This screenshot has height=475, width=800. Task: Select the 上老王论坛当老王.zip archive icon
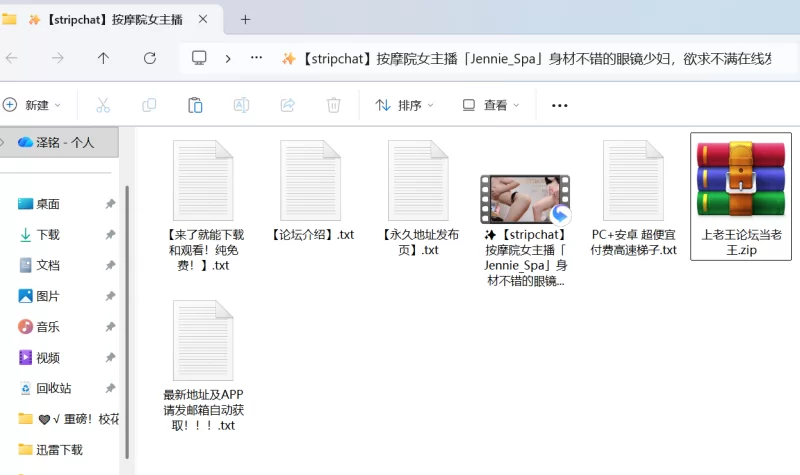[x=741, y=179]
